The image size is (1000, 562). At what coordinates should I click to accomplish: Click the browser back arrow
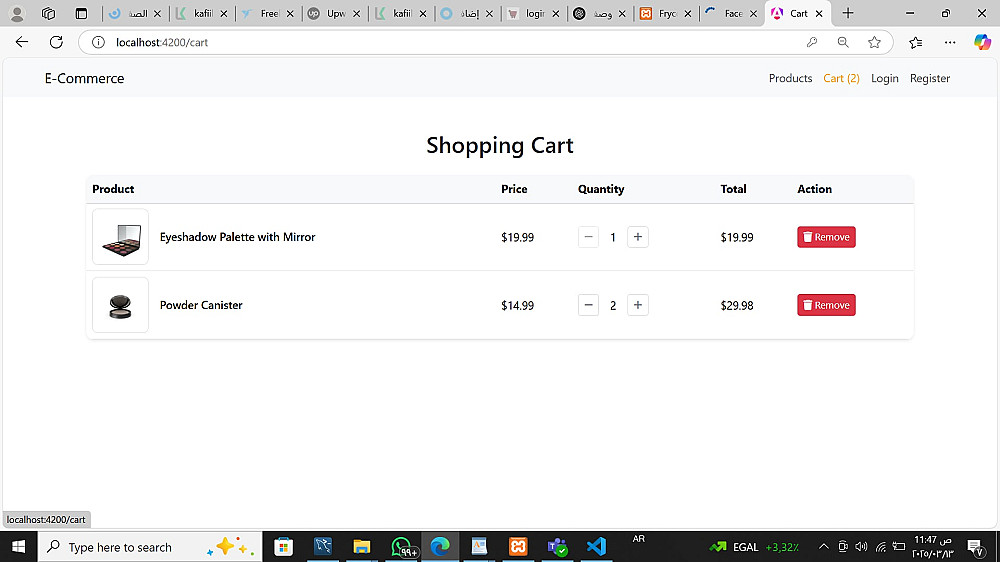[22, 42]
